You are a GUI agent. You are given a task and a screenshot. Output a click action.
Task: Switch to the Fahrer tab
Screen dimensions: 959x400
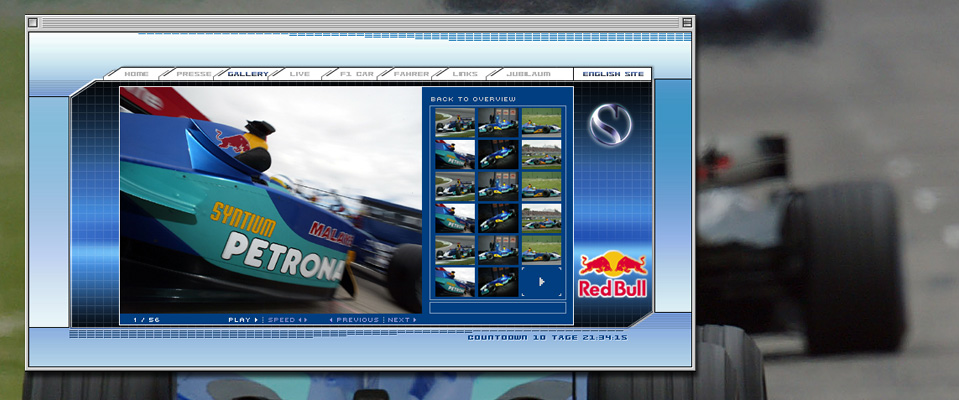[411, 74]
